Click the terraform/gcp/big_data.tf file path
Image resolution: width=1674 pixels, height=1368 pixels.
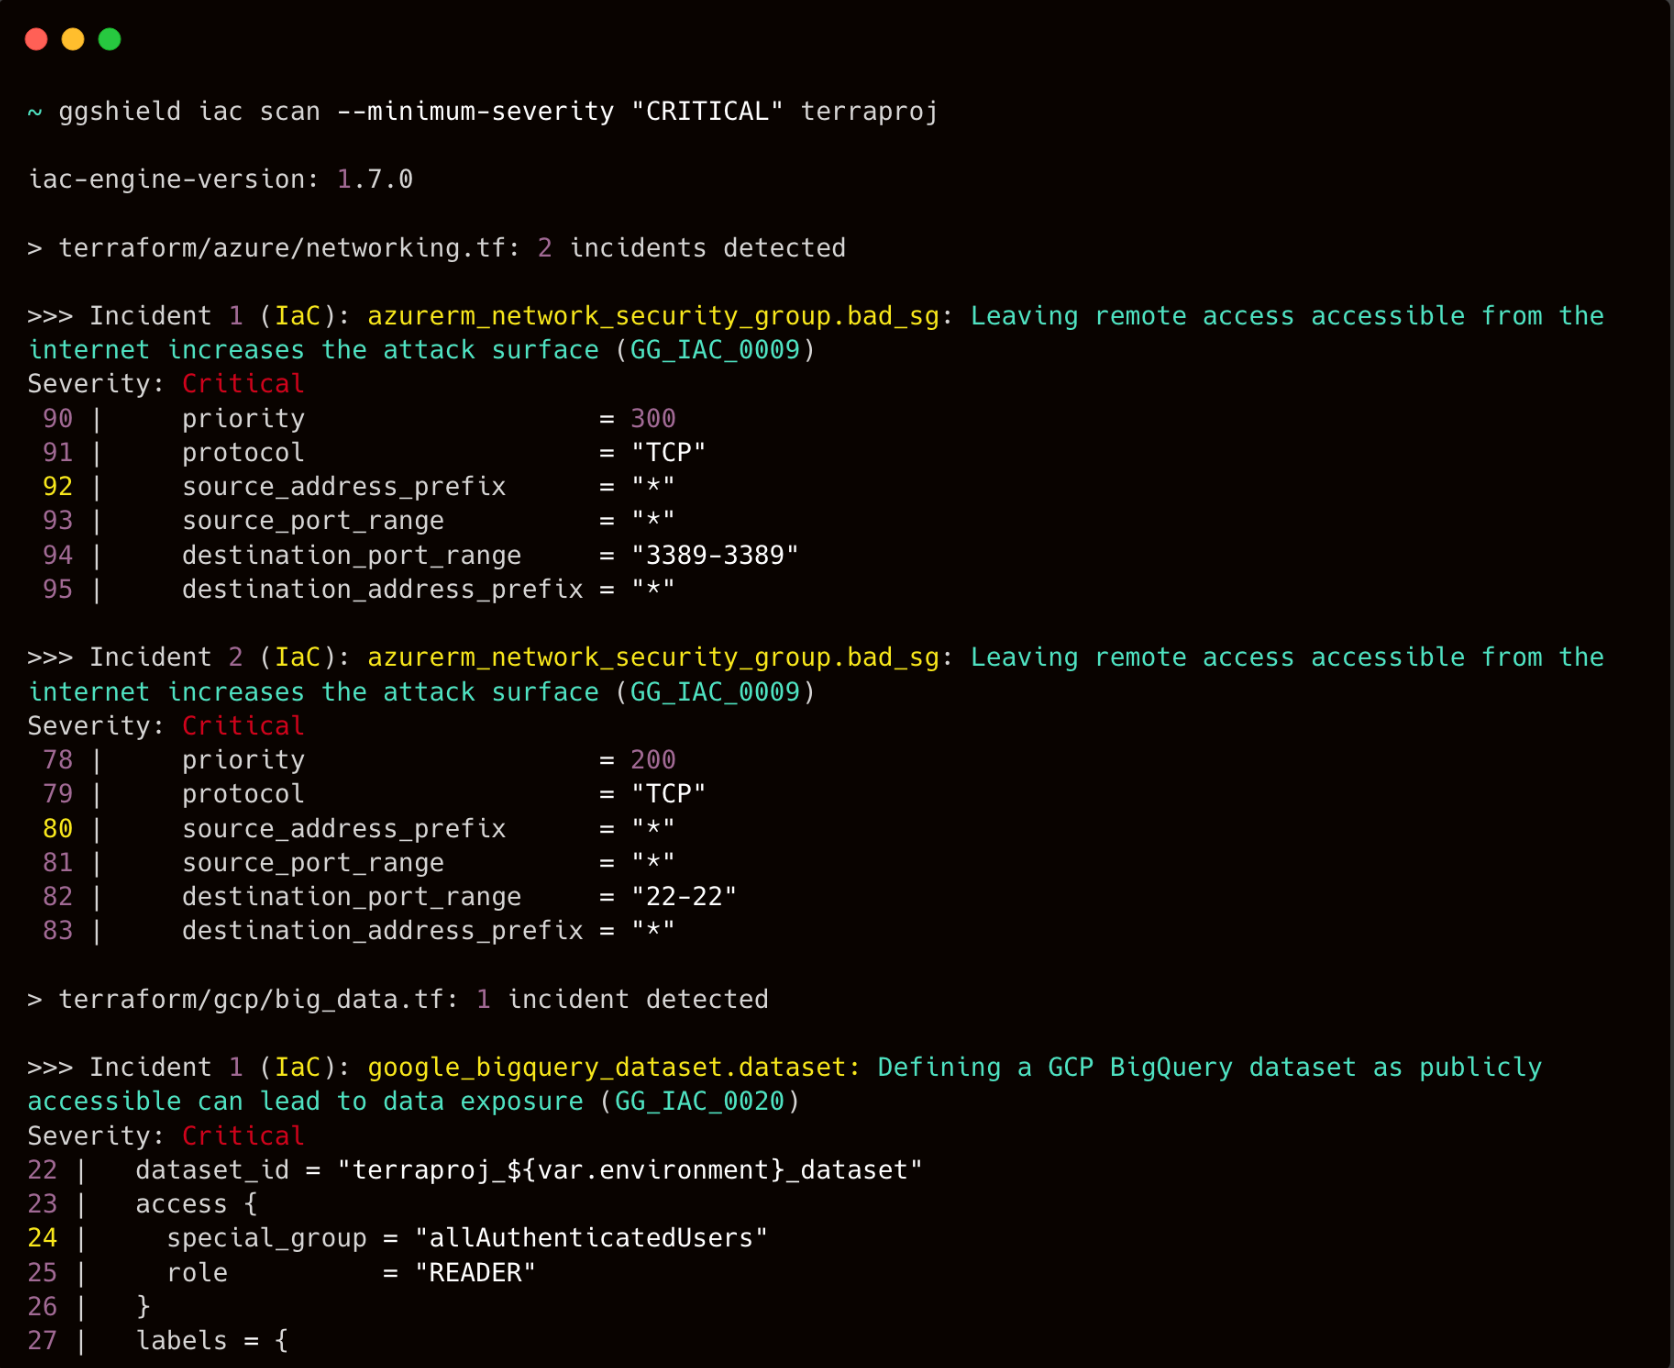(x=251, y=1000)
